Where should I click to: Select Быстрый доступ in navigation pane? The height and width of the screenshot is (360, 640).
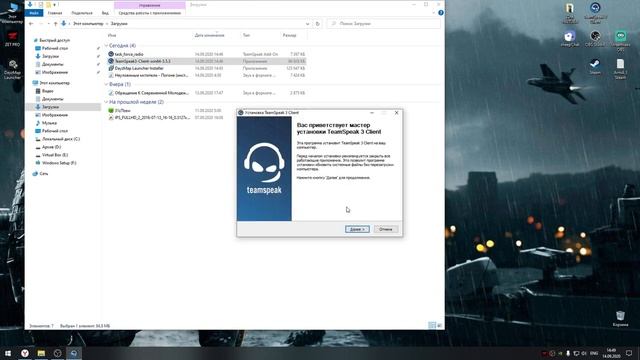pyautogui.click(x=54, y=40)
